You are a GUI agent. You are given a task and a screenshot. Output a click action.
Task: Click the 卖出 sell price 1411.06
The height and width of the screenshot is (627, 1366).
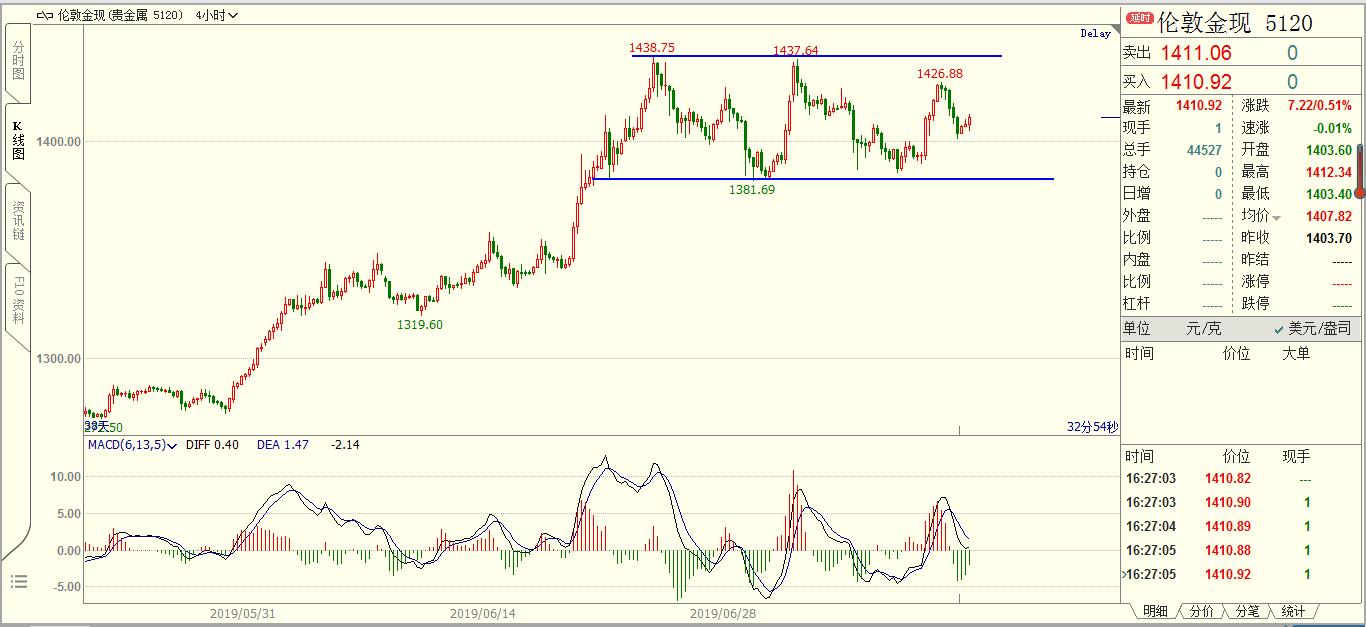click(x=1196, y=53)
